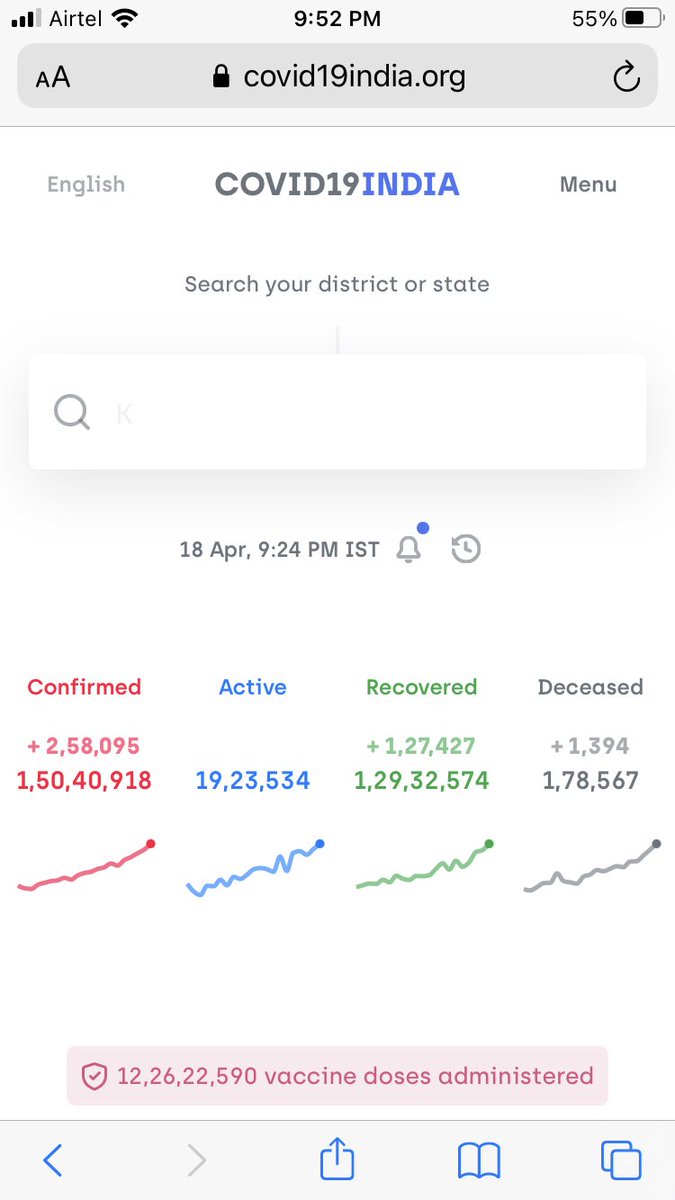This screenshot has height=1200, width=675.
Task: Tap the cellular signal bars
Action: coord(27,19)
